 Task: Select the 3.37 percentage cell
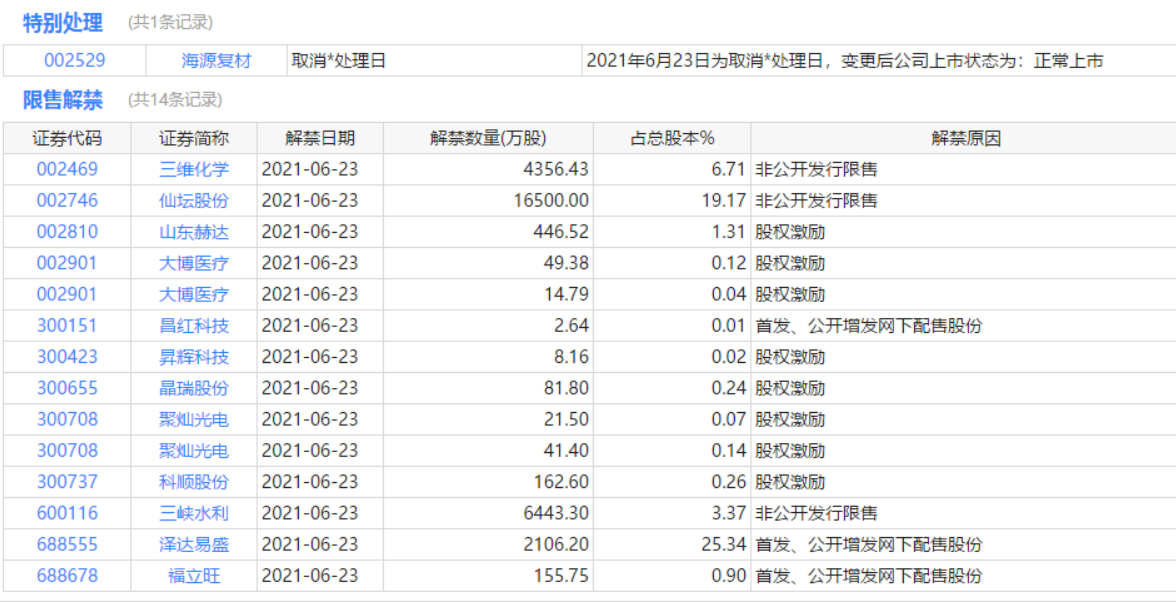coord(673,514)
